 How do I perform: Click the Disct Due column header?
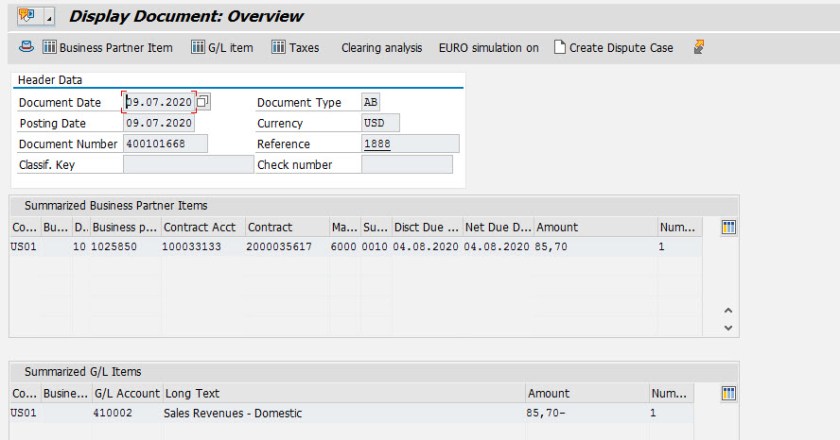[x=427, y=227]
